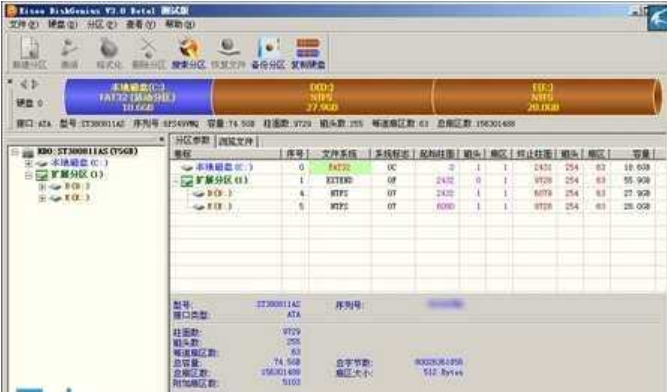Viewport: 667px width, 392px height.
Task: Select E: NTFS 20.0GB partition in disk bar
Action: [544, 97]
